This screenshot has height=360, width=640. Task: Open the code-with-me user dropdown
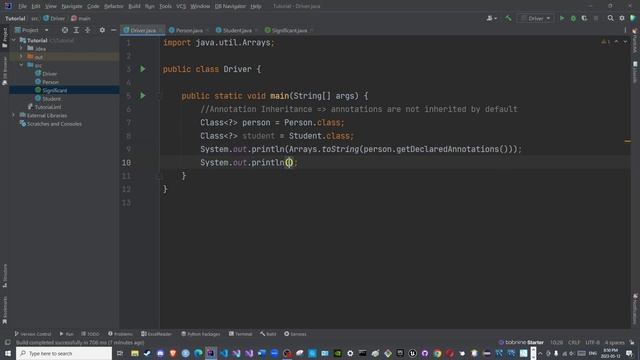click(491, 18)
